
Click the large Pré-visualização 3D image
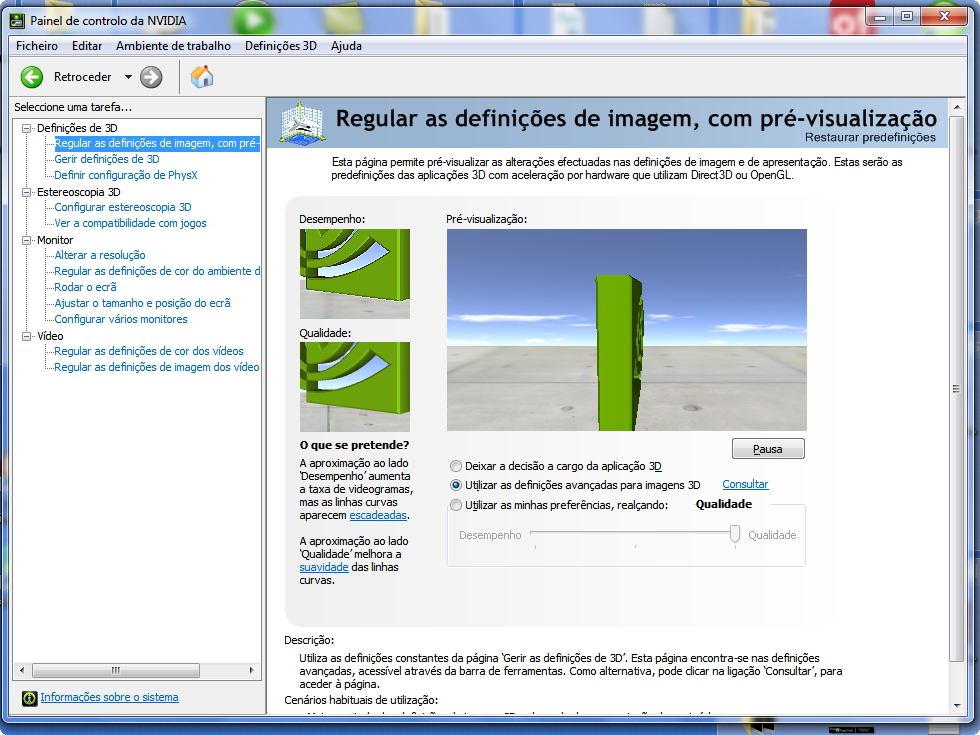(626, 330)
